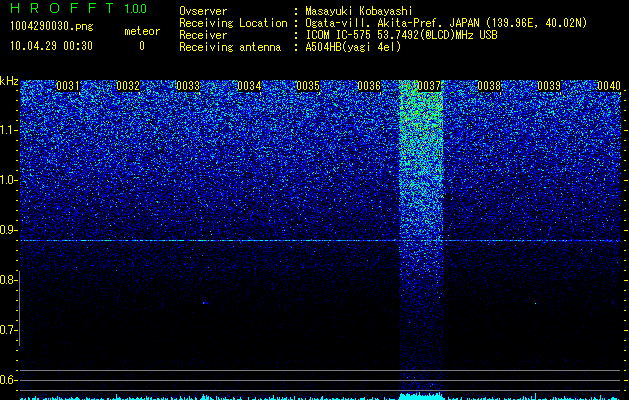Click time marker 0033
Image resolution: width=629 pixels, height=400 pixels.
point(188,86)
